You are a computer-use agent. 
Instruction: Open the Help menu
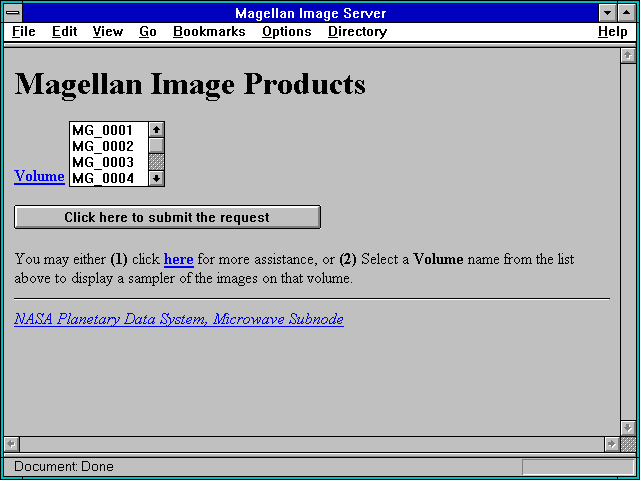(613, 32)
